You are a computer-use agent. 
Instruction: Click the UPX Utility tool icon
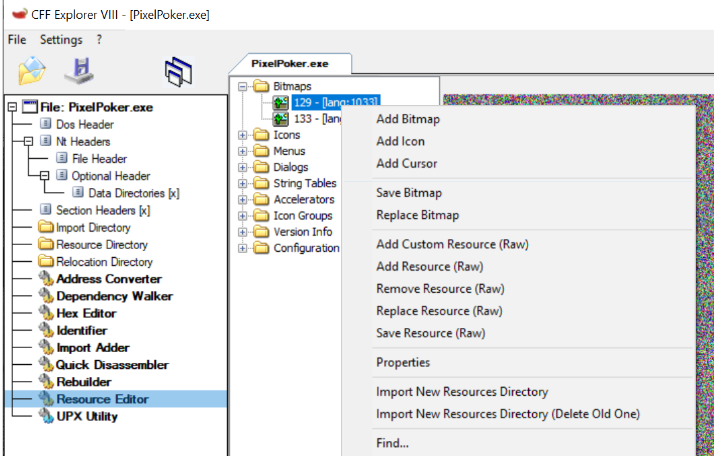46,416
